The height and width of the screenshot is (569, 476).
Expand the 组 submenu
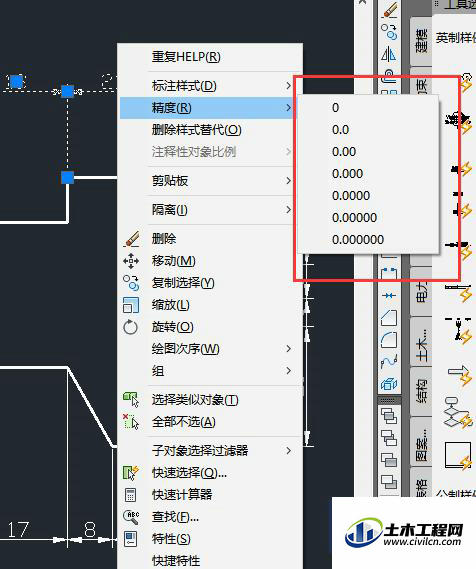[211, 371]
